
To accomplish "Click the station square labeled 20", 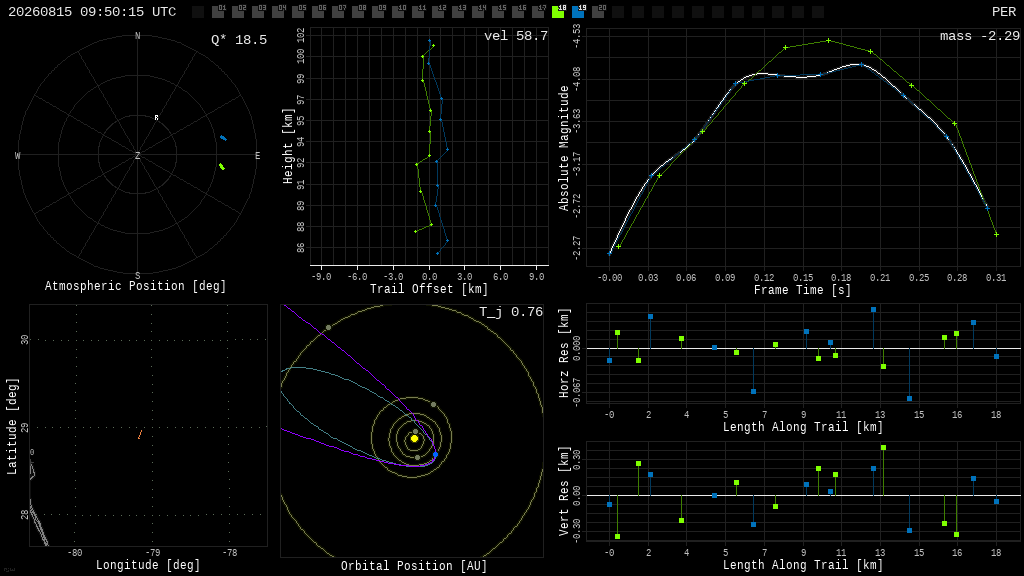I will [x=598, y=12].
